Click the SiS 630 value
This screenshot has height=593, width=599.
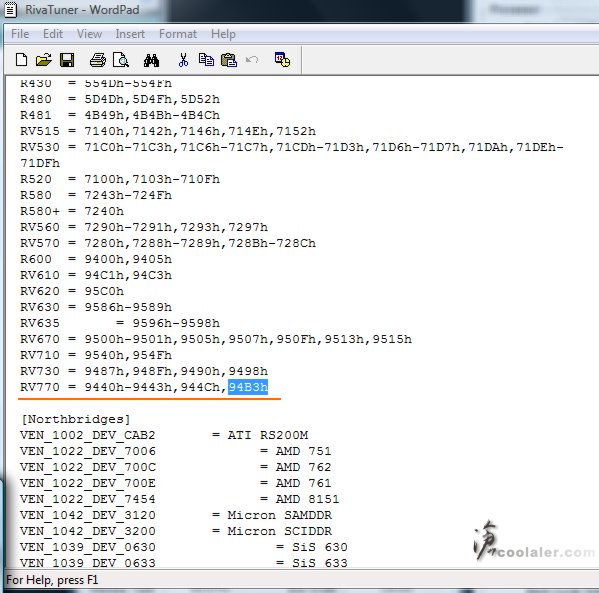[320, 548]
